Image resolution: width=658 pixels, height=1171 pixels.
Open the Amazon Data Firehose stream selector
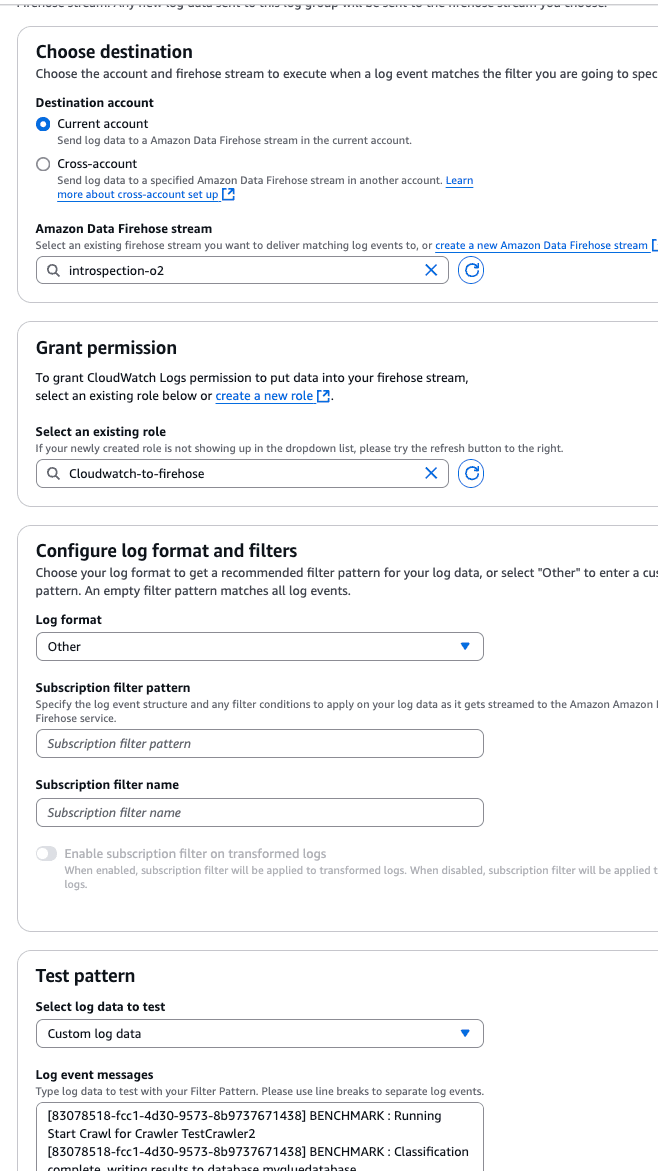click(x=240, y=269)
